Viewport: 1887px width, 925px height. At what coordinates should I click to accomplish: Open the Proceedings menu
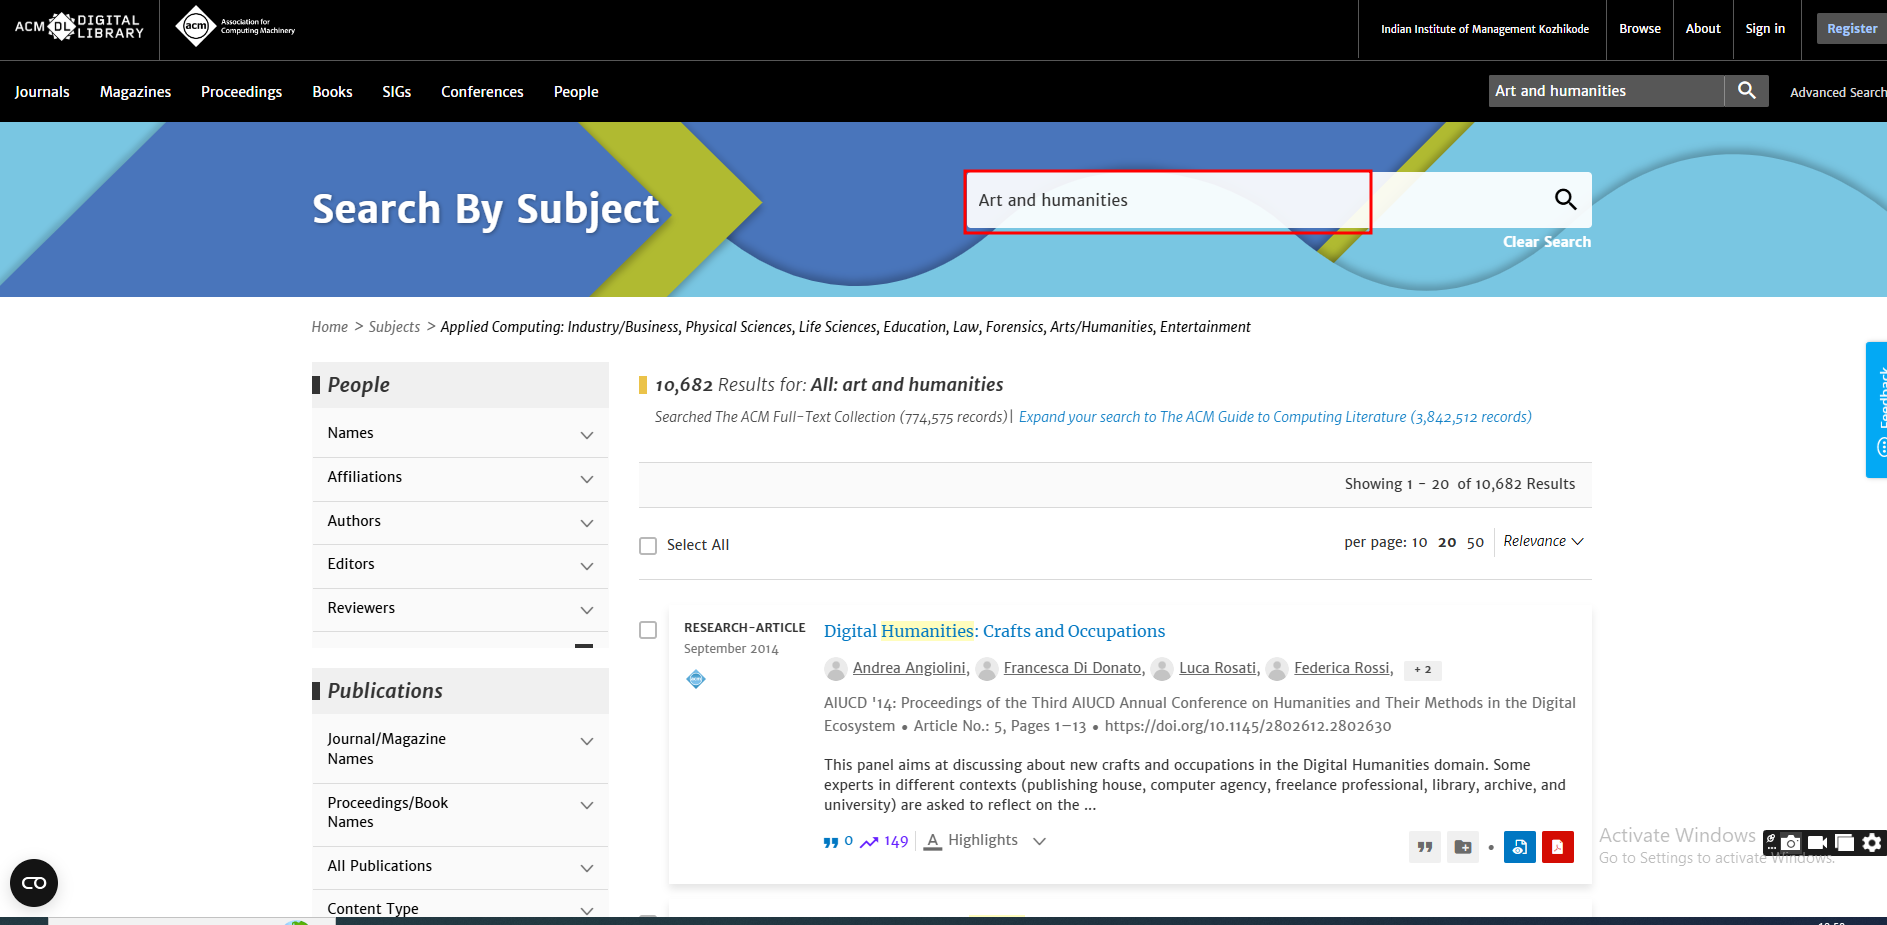[241, 92]
